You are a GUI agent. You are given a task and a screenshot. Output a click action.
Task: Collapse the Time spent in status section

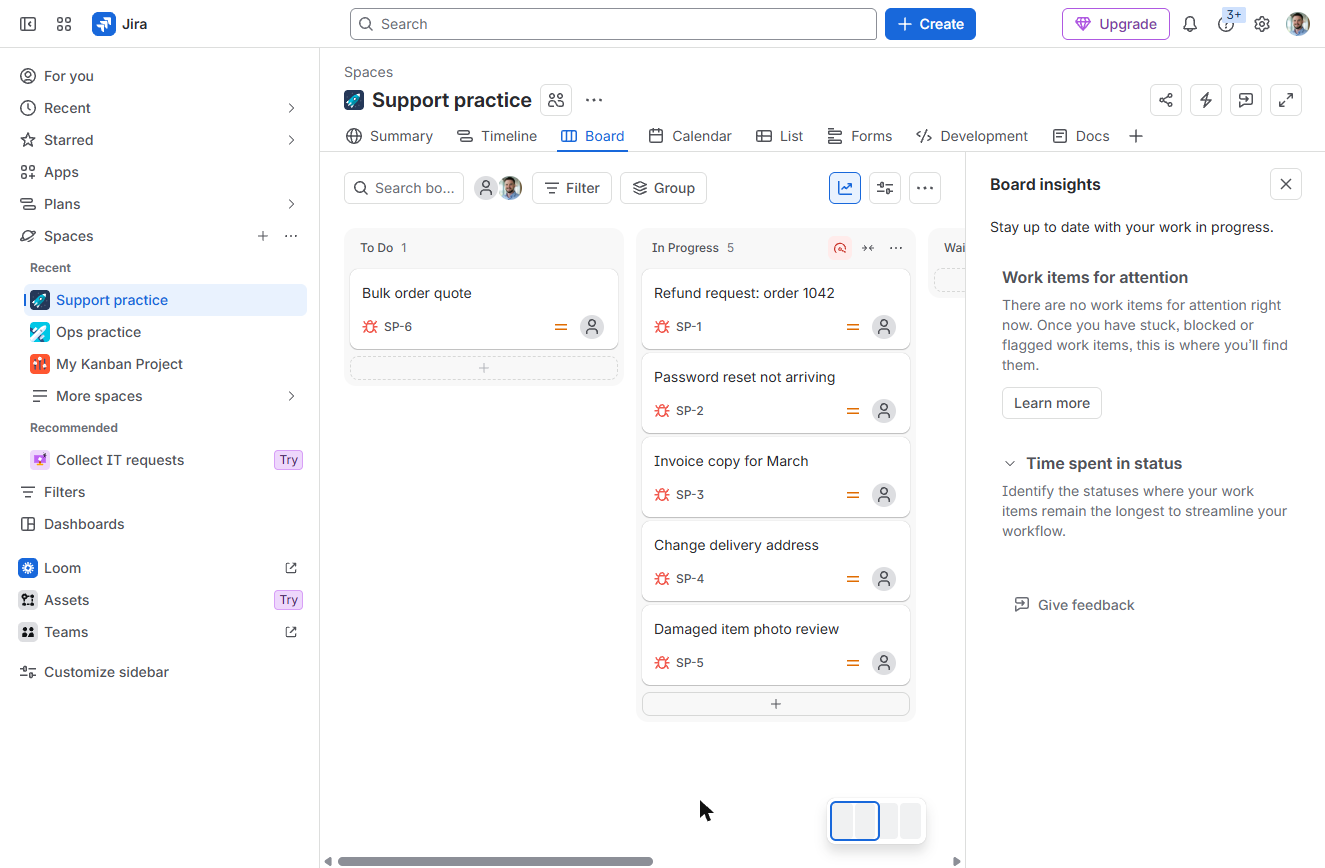point(1010,464)
